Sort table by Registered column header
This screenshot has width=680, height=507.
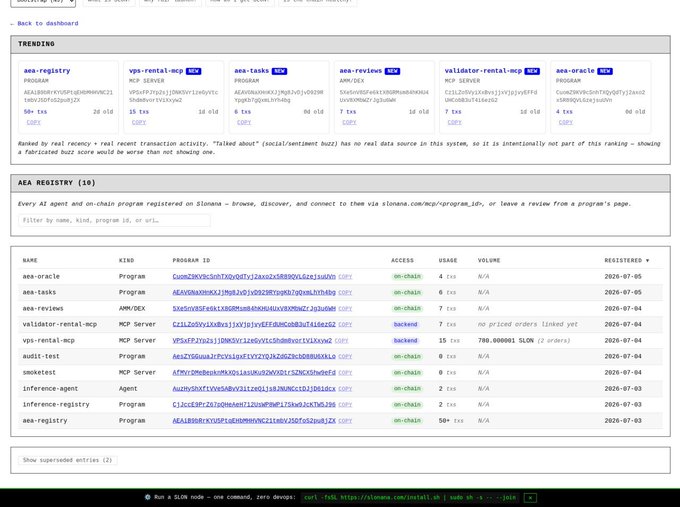click(627, 261)
